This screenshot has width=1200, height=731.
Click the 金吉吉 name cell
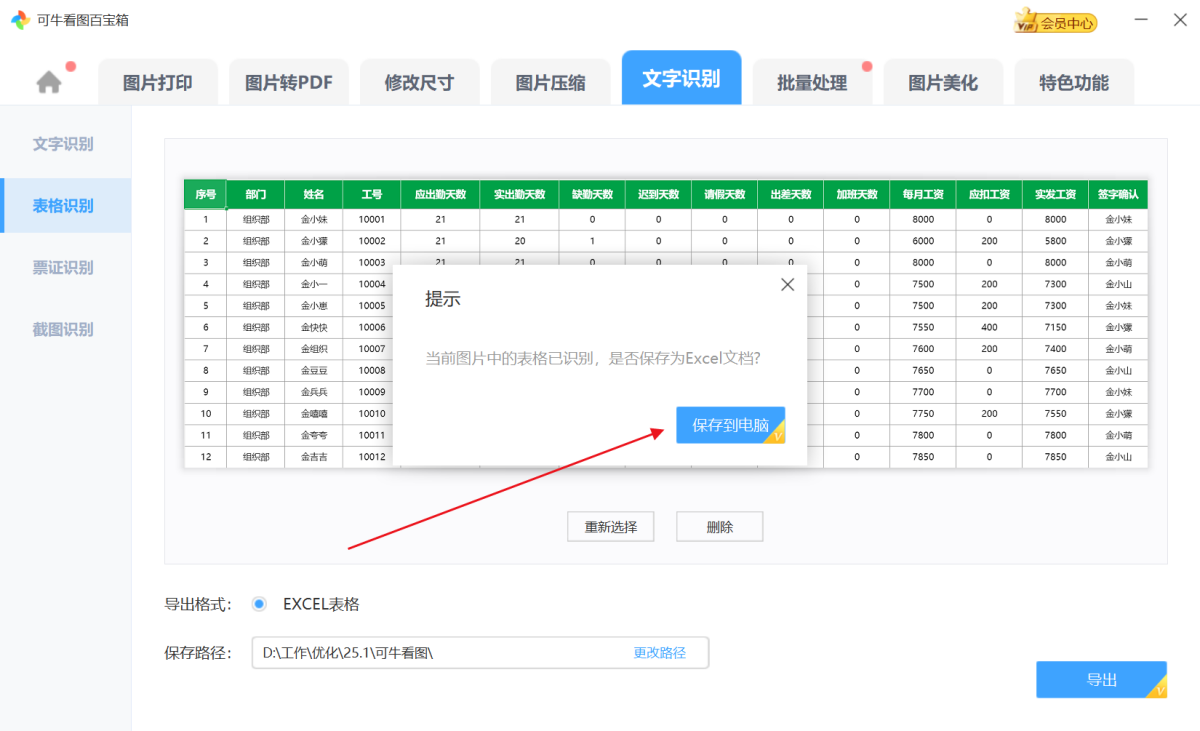[x=314, y=457]
